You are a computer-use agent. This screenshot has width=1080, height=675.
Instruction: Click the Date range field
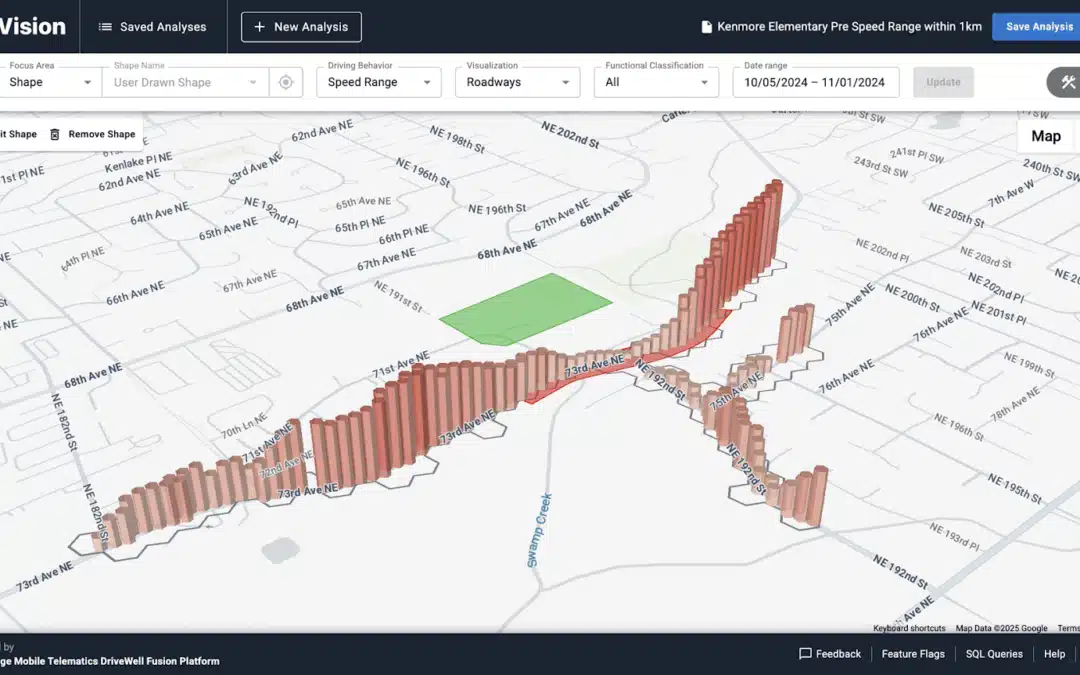pos(815,82)
